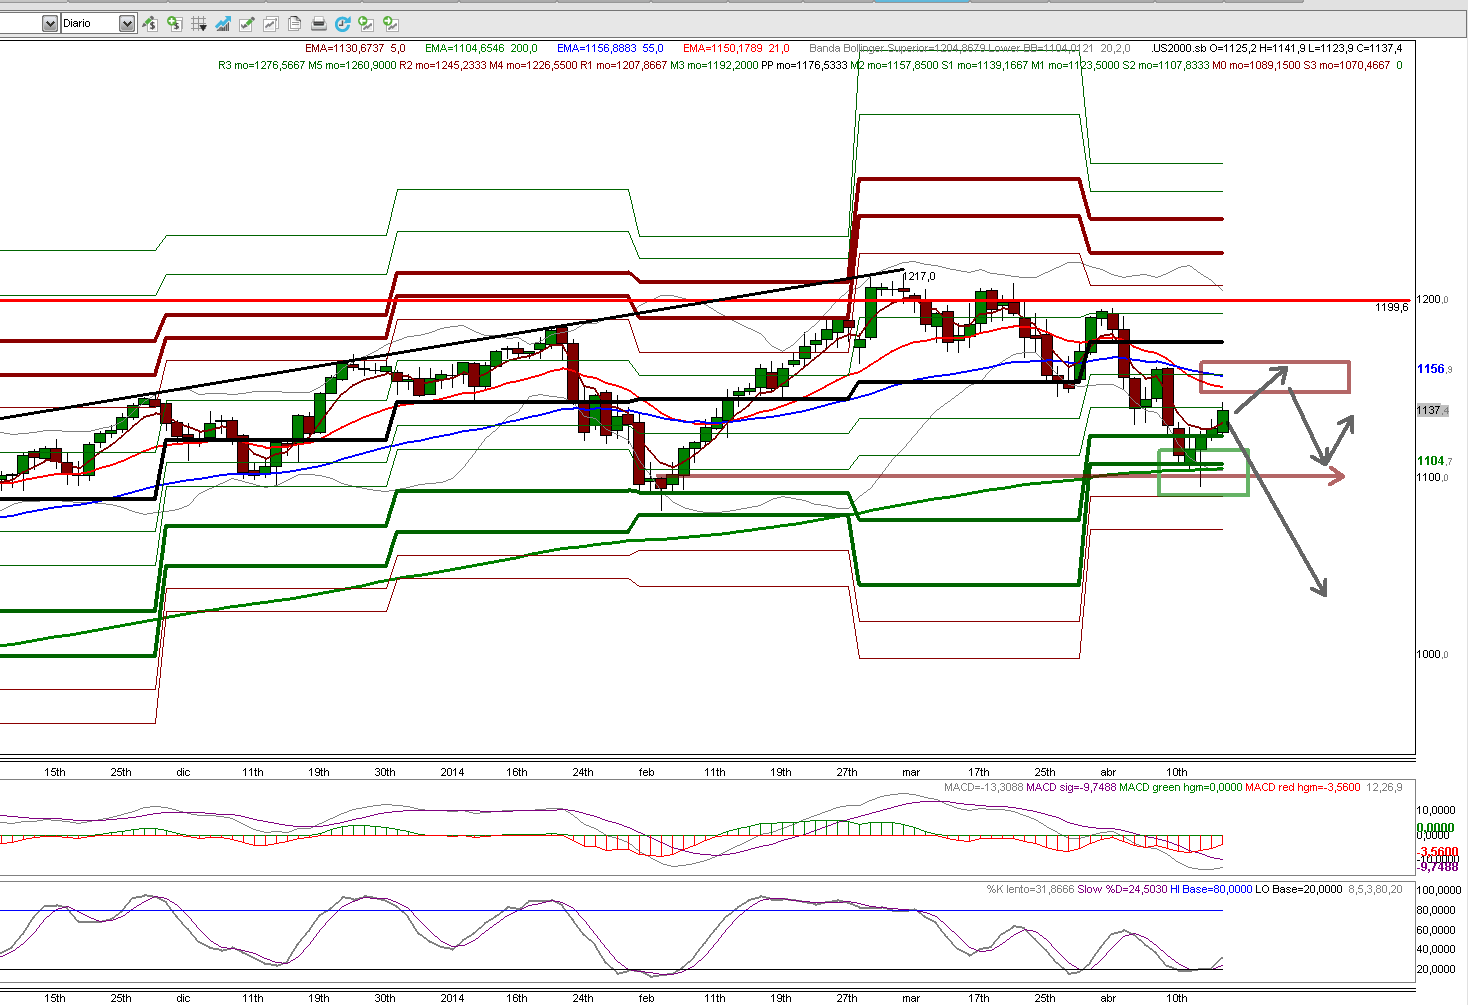Click the 1100,0 price axis label
Screen dimensions: 1468x1005
click(1433, 477)
